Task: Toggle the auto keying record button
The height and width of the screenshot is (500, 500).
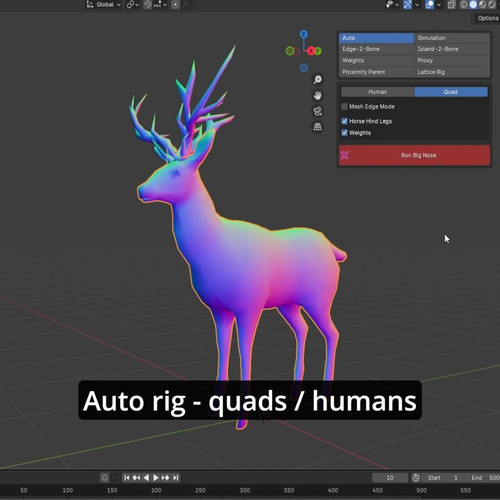Action: tap(104, 478)
